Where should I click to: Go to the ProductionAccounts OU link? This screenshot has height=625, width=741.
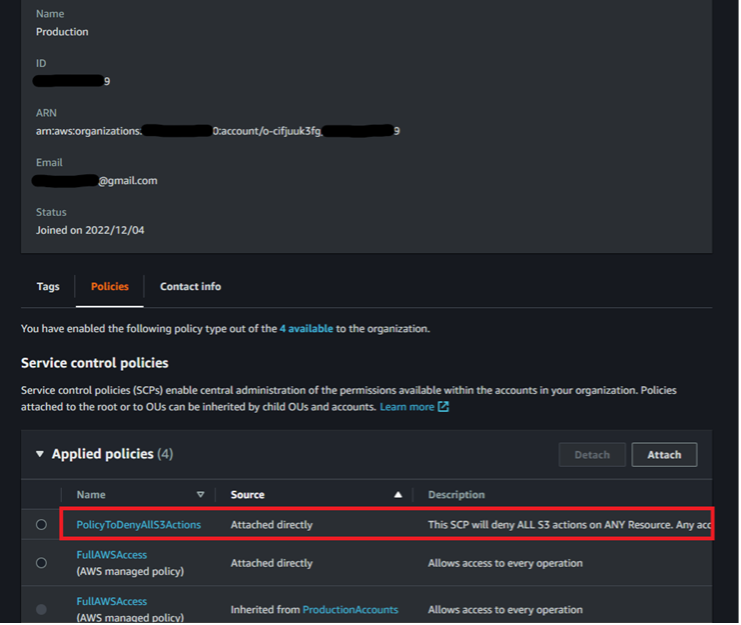click(x=350, y=610)
